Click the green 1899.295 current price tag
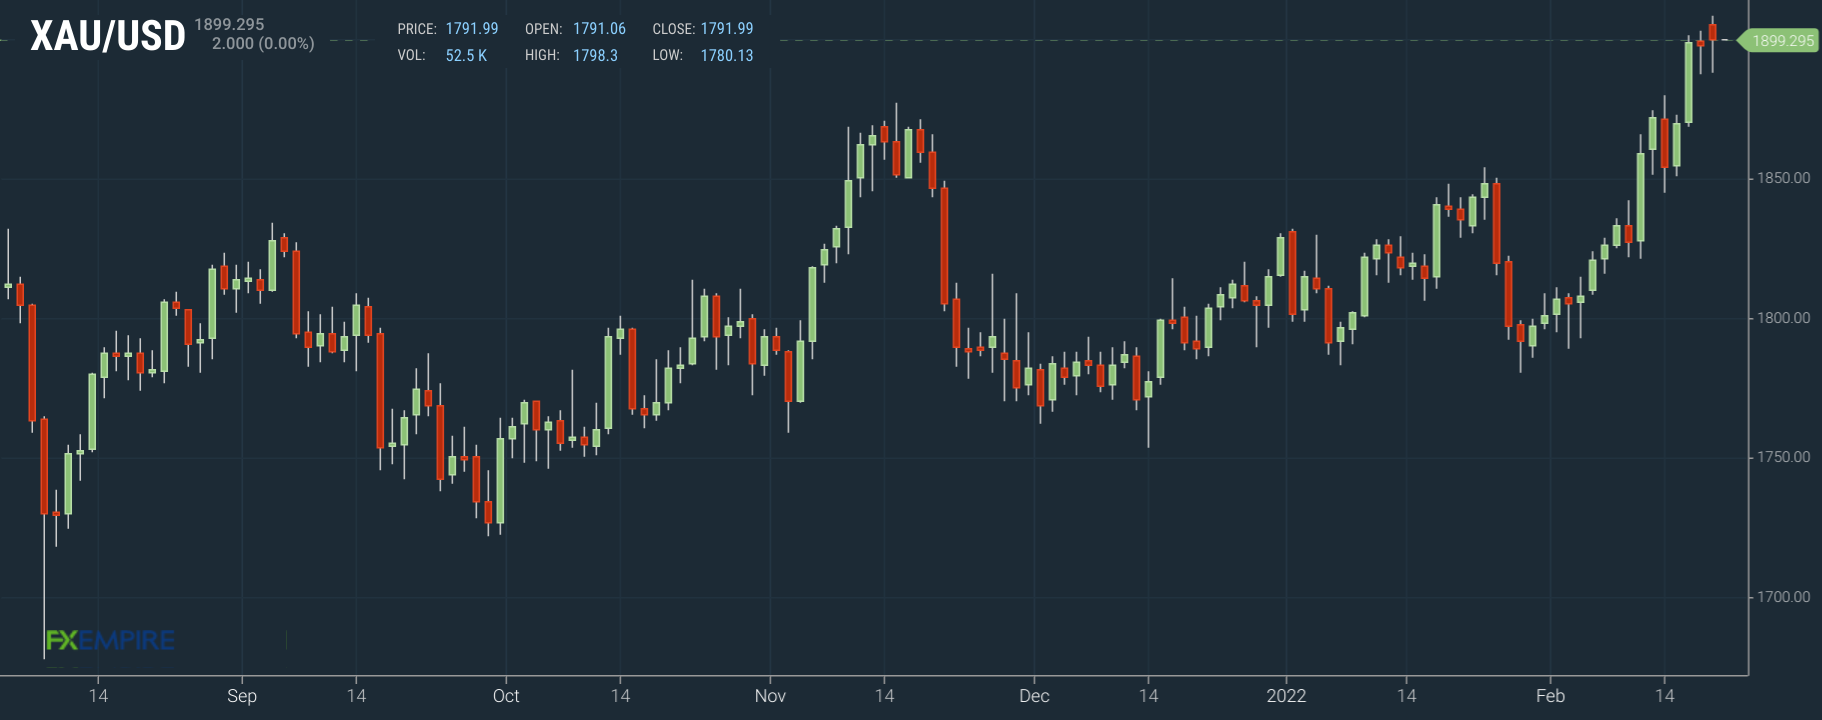Viewport: 1822px width, 720px height. point(1778,41)
